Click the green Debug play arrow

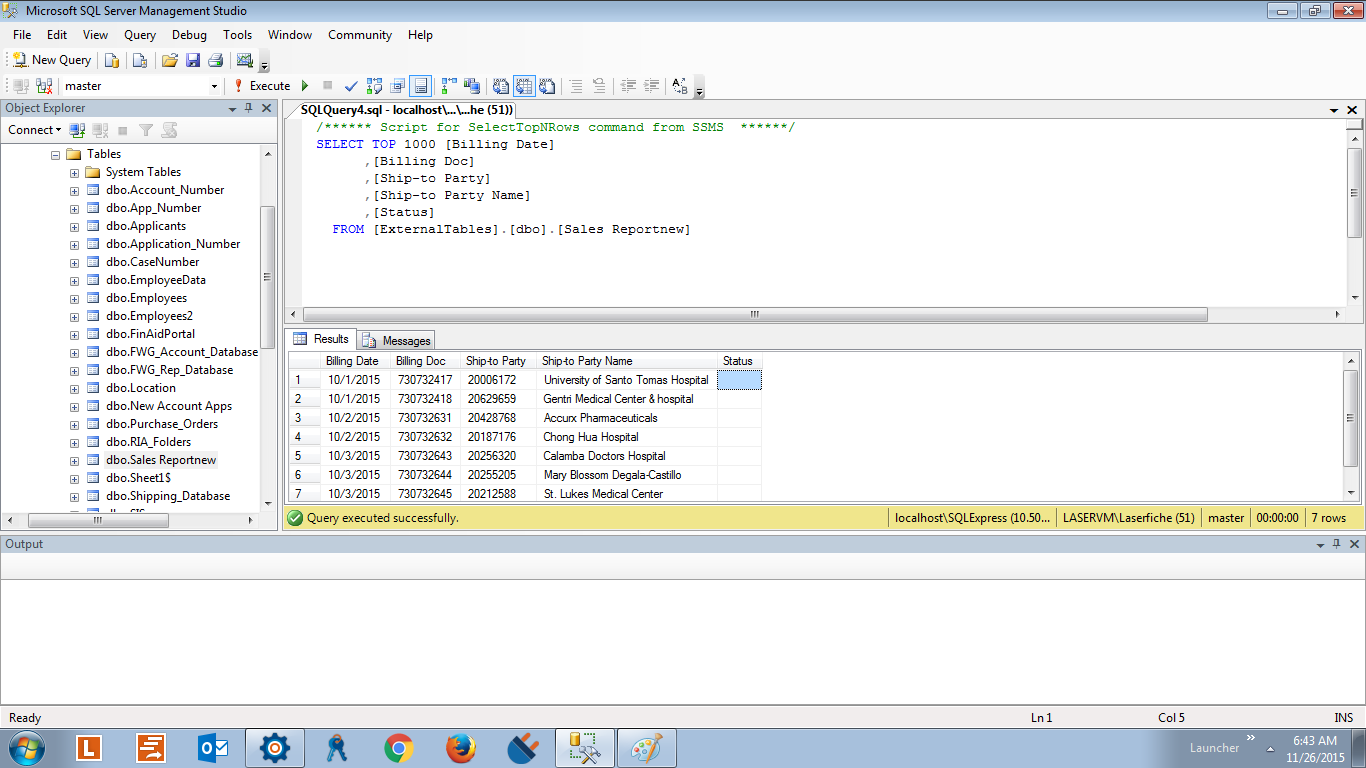305,86
